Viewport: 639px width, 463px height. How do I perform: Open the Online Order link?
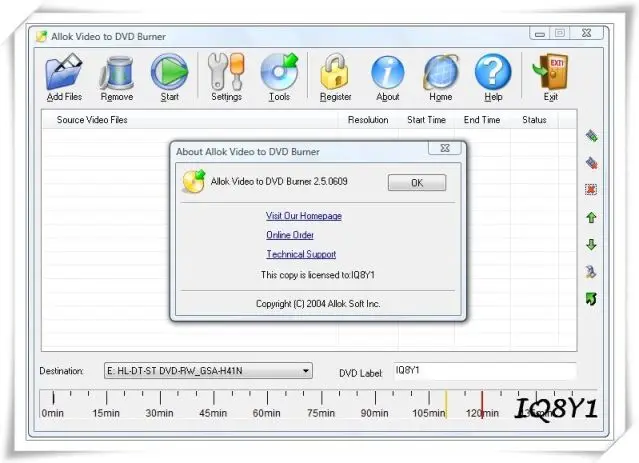(290, 235)
